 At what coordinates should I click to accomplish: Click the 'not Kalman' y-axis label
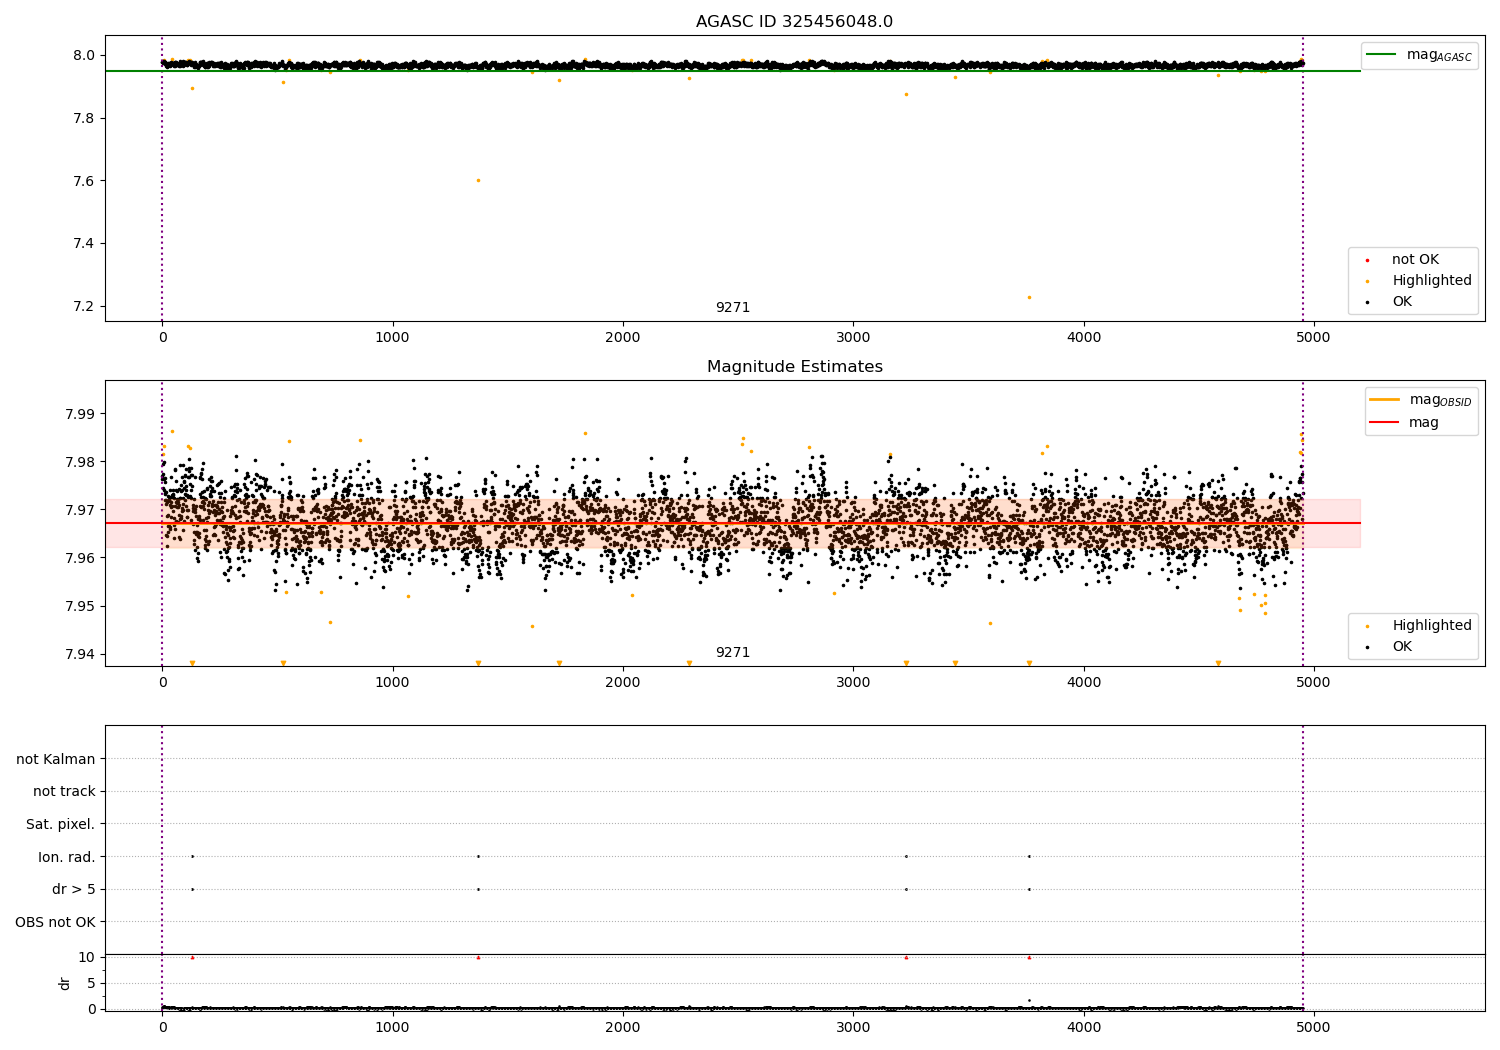click(x=56, y=759)
